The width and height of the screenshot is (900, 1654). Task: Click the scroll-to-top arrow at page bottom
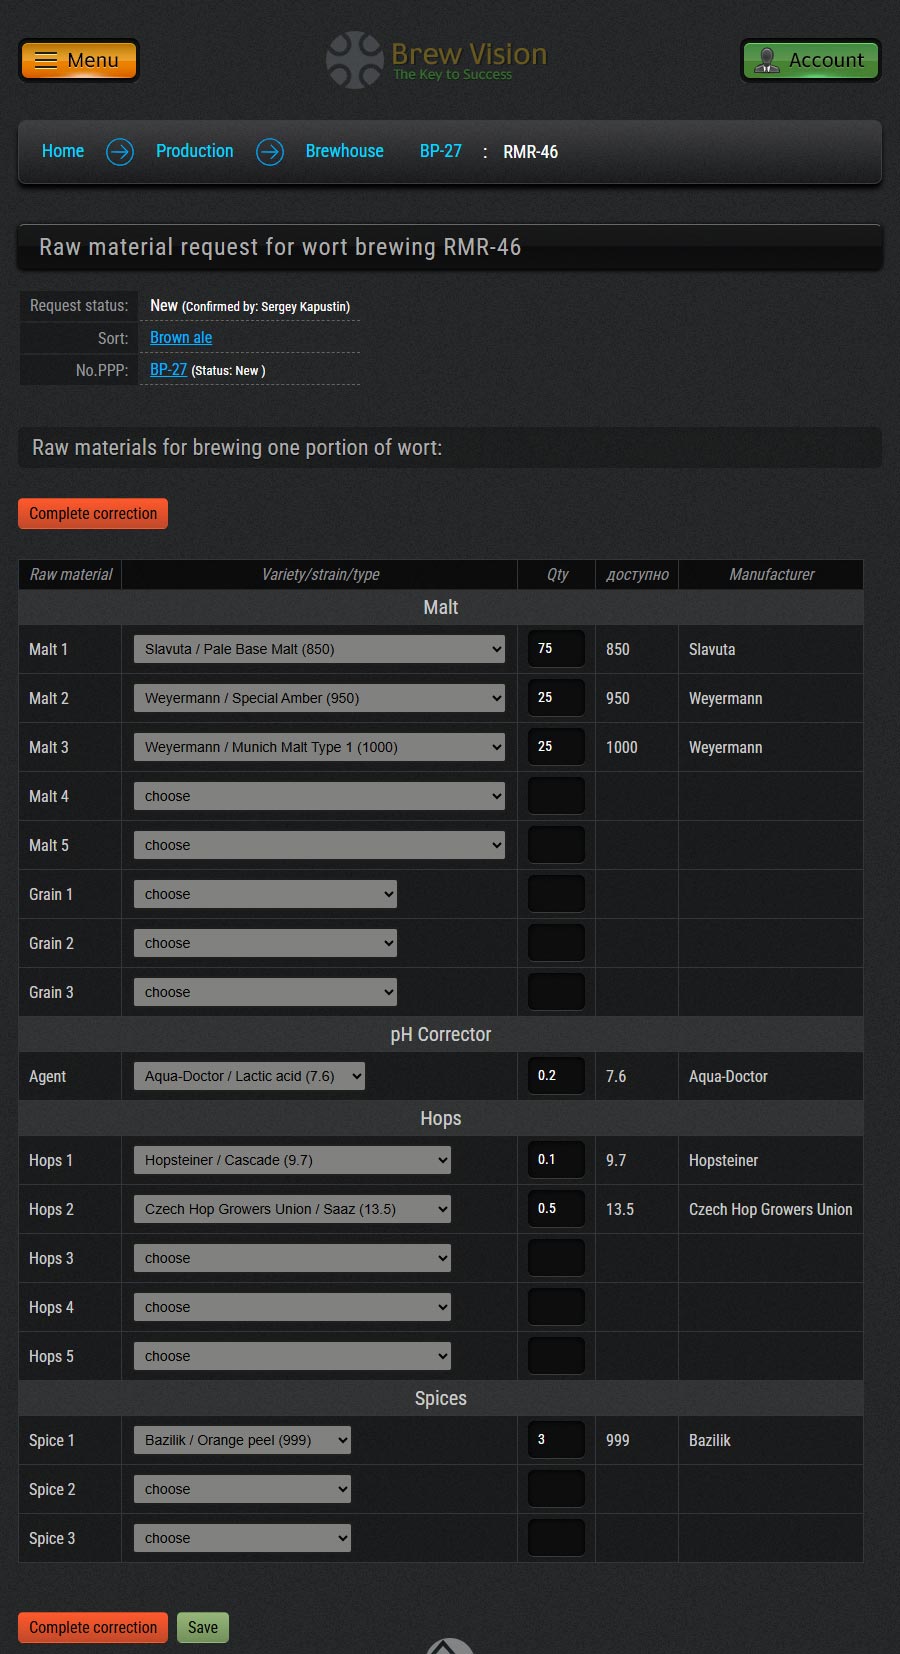450,1645
